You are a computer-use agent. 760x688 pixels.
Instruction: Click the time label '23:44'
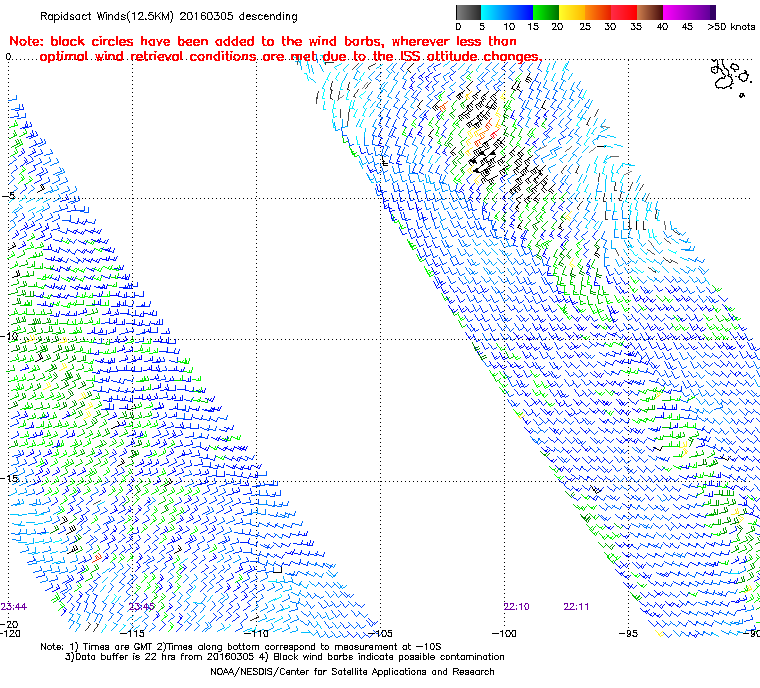pyautogui.click(x=14, y=607)
